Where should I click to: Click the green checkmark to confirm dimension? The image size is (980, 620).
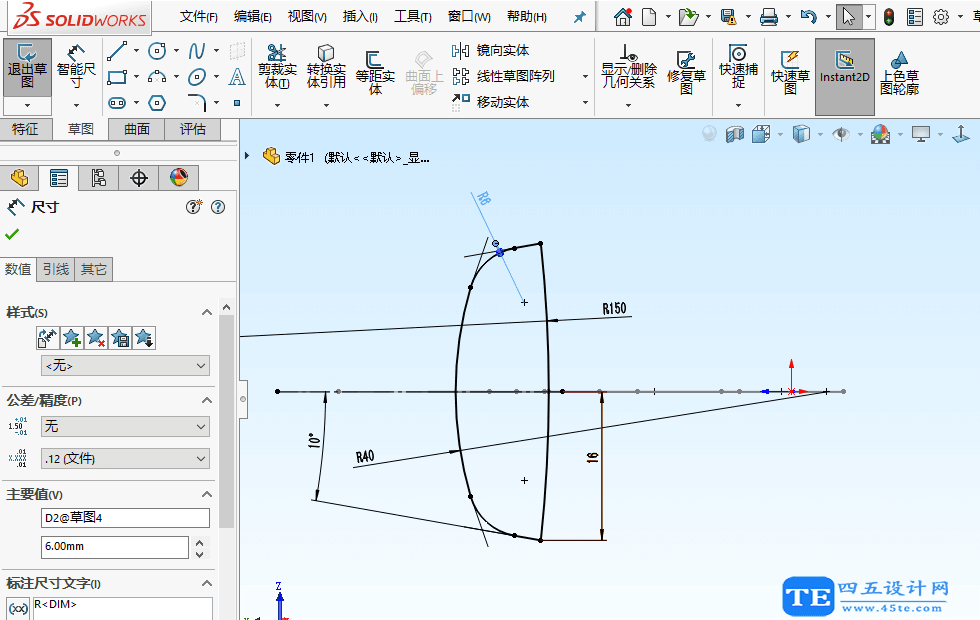coord(12,234)
